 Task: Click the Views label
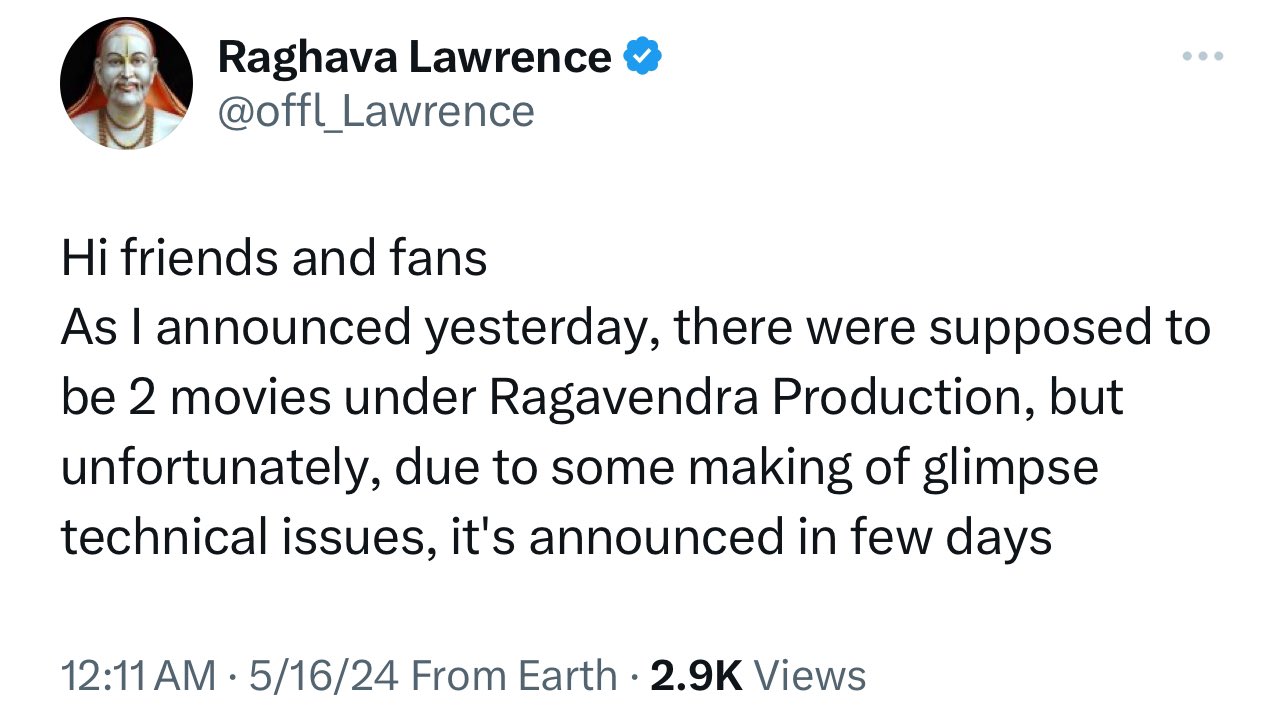point(809,676)
